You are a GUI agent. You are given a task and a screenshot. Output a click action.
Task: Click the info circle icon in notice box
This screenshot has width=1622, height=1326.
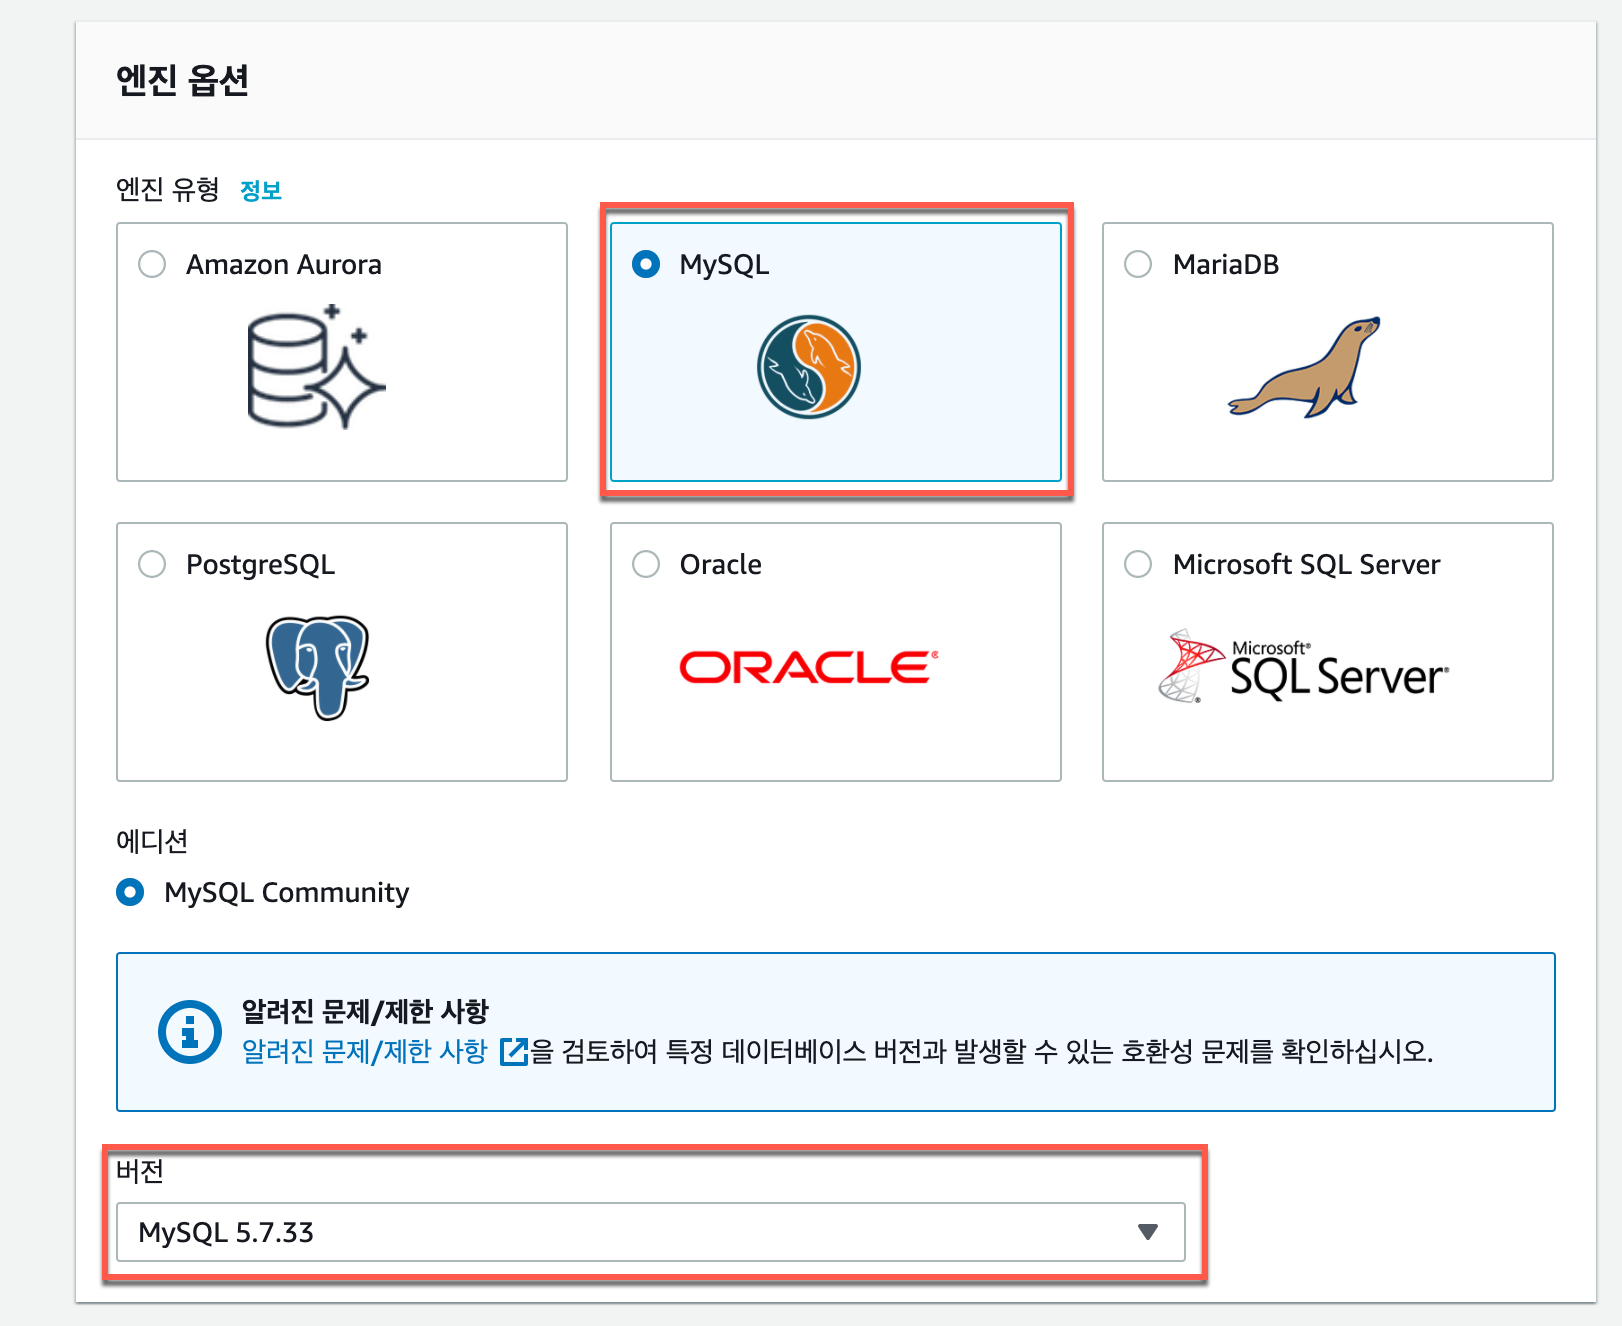tap(189, 1032)
